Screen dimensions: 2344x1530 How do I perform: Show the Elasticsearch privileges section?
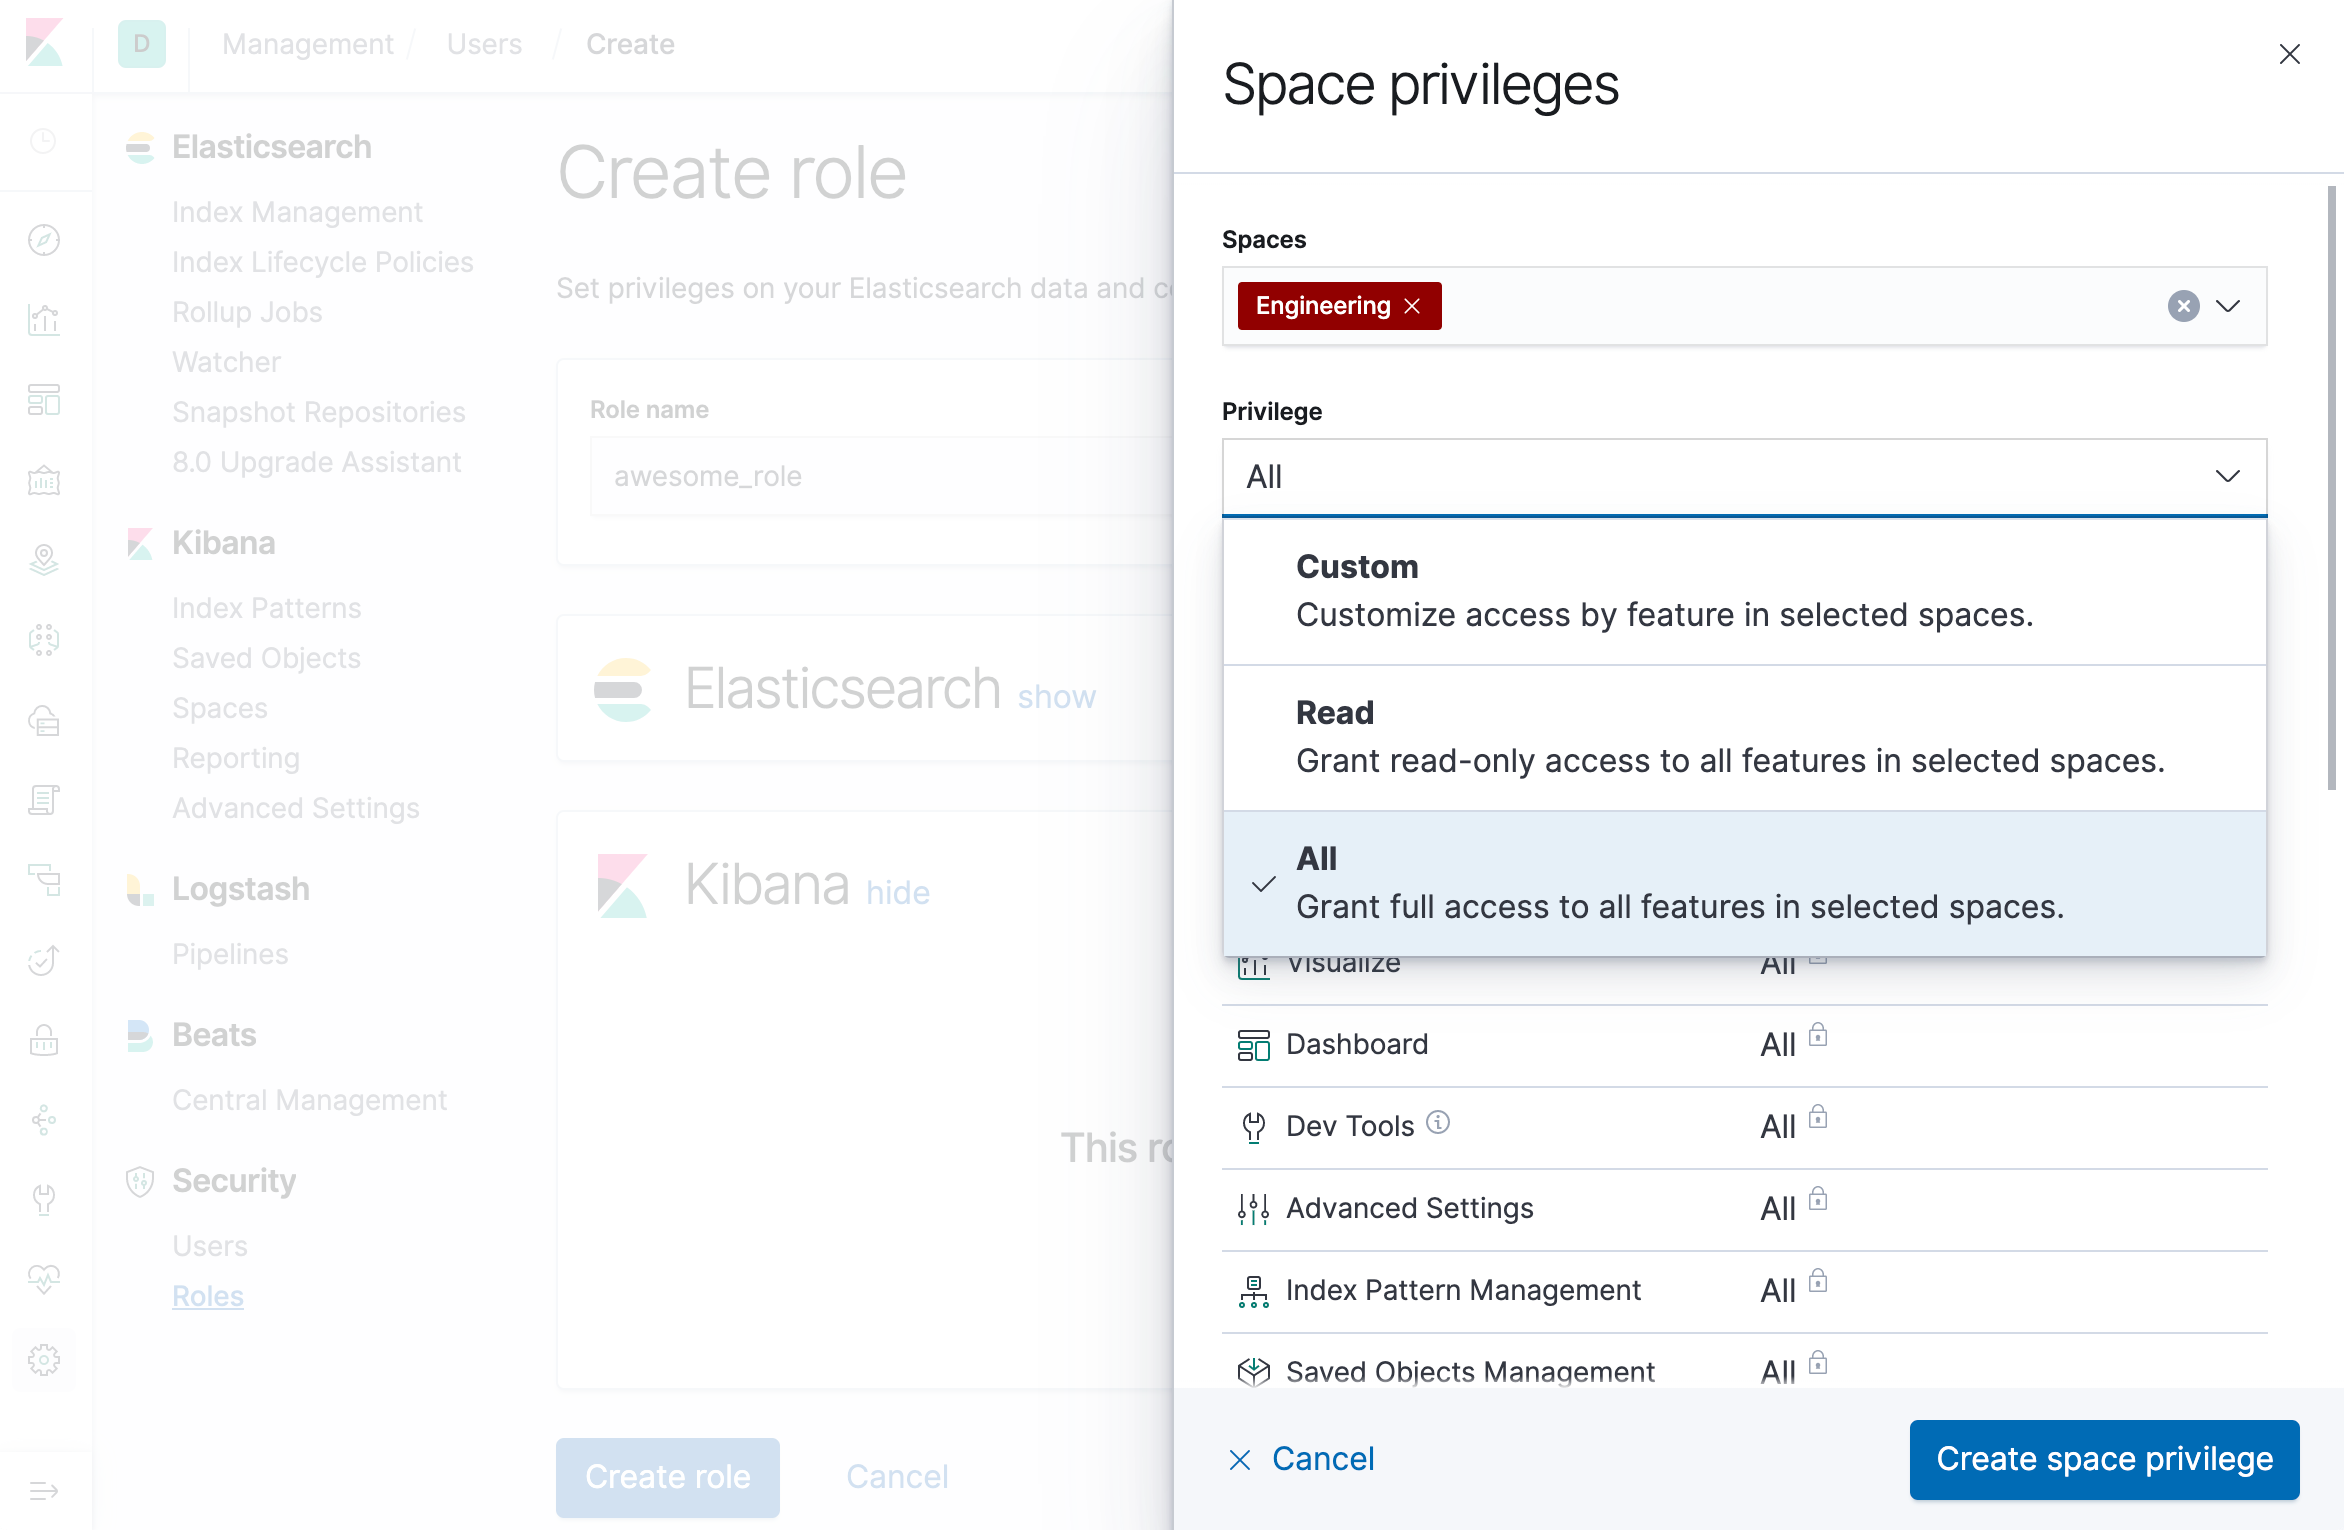[x=1056, y=697]
